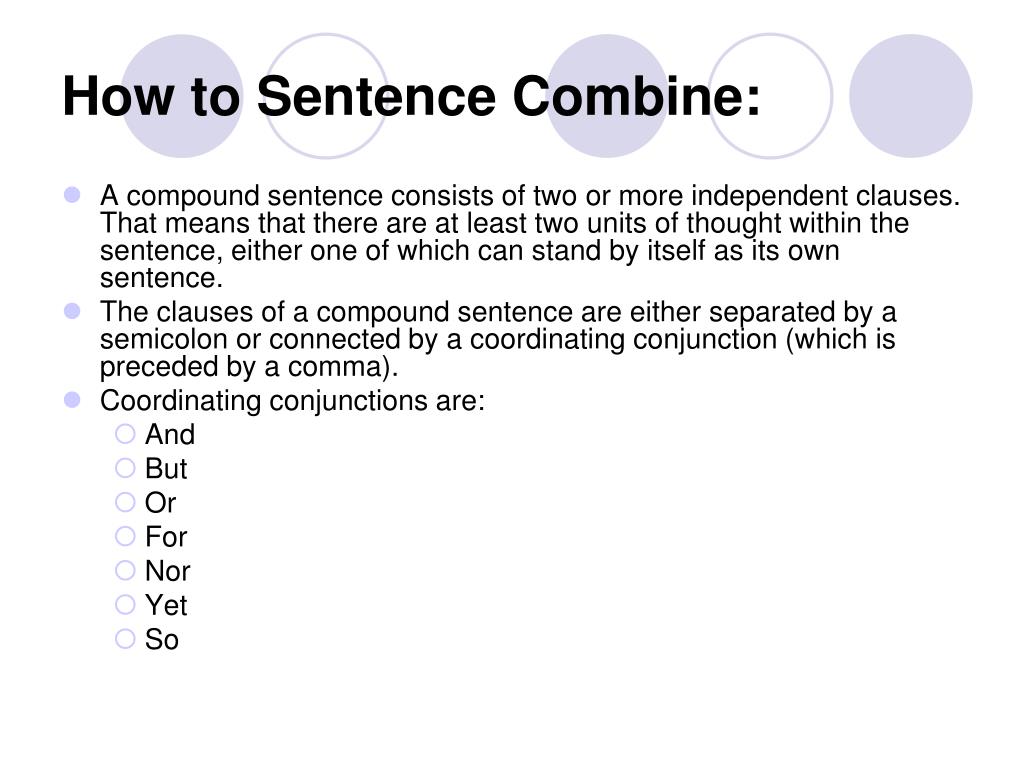
Task: Click the hollow bullet beside So
Action: [x=125, y=638]
